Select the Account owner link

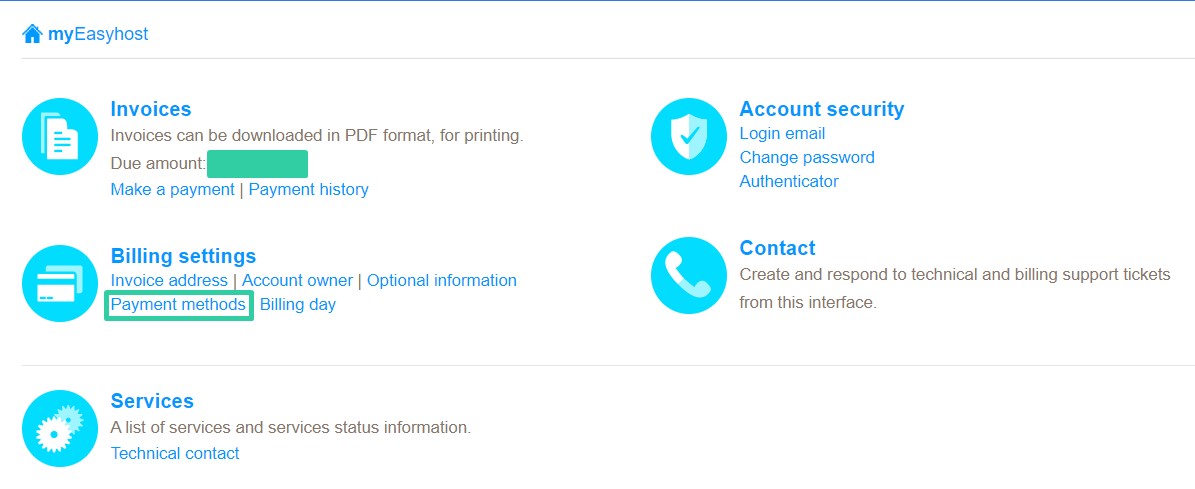click(x=297, y=280)
